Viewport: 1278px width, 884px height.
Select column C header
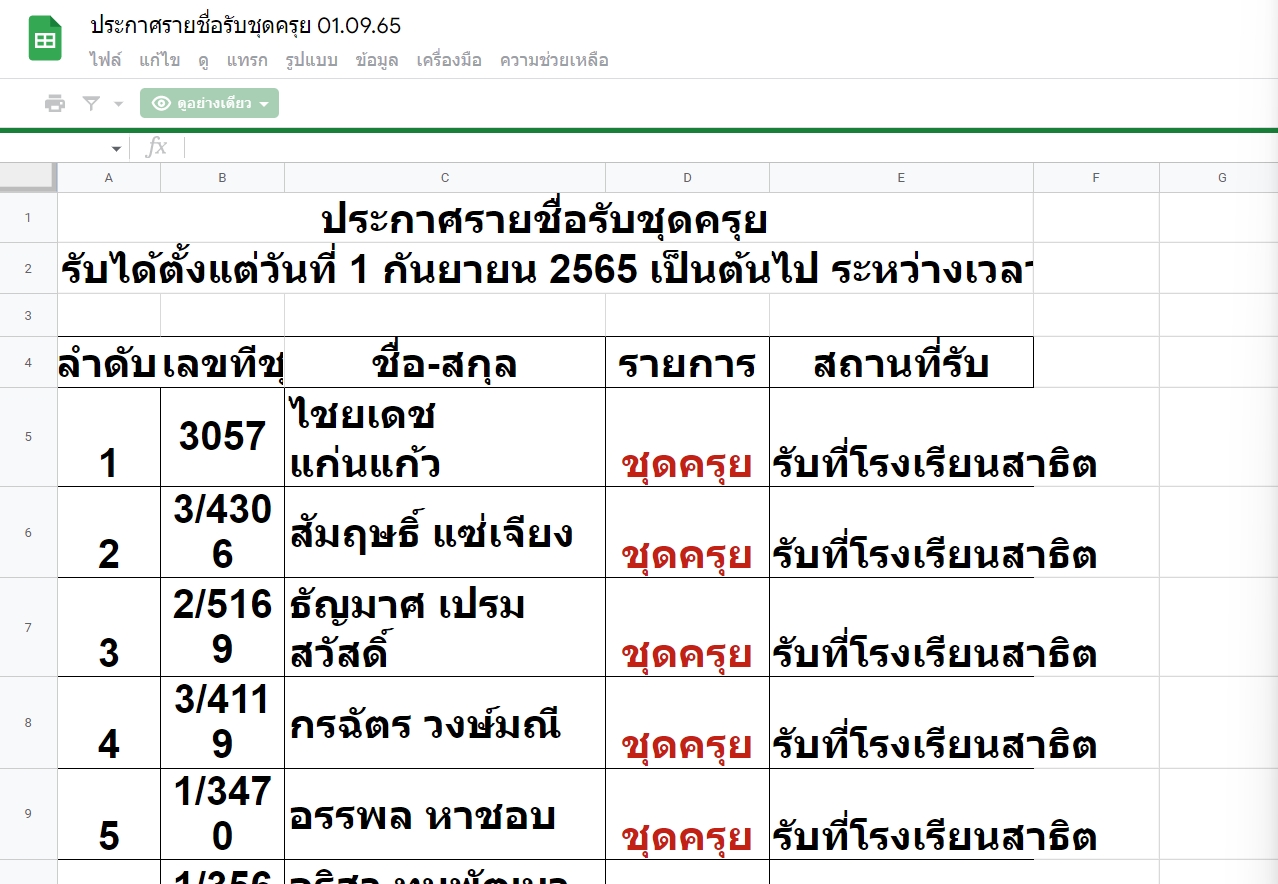pyautogui.click(x=445, y=178)
